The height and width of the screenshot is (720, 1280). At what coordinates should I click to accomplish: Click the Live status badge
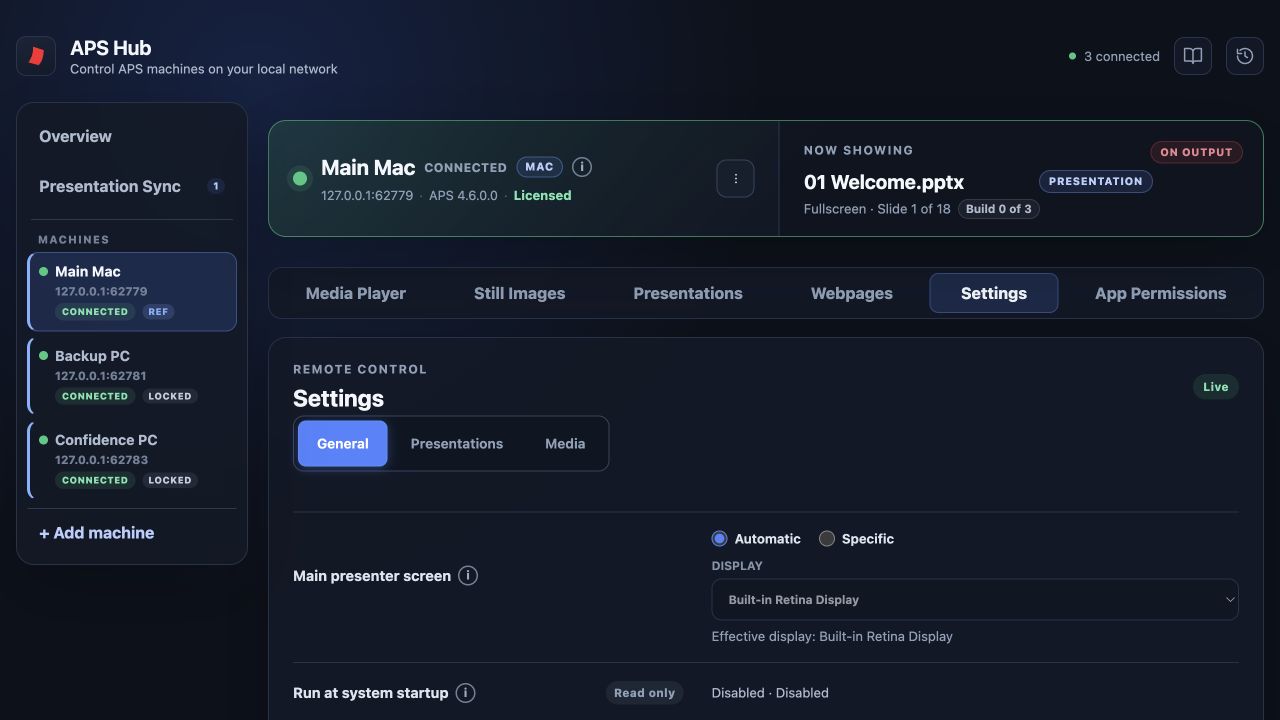coord(1215,387)
